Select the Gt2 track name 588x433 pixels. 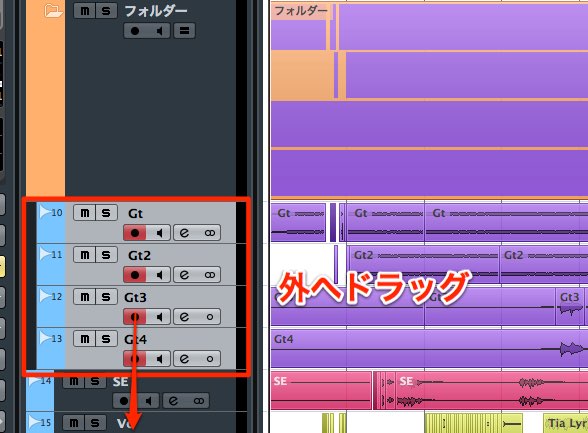pos(139,255)
